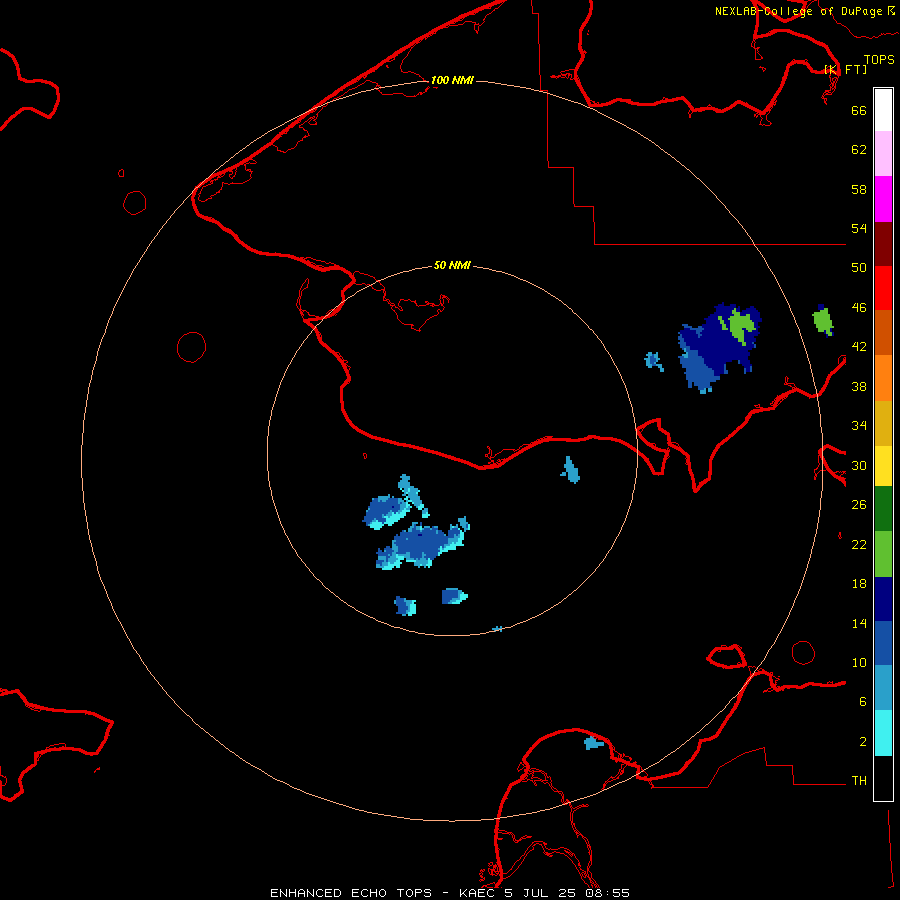The width and height of the screenshot is (900, 900).
Task: Click the legend value 22
Action: (x=859, y=545)
